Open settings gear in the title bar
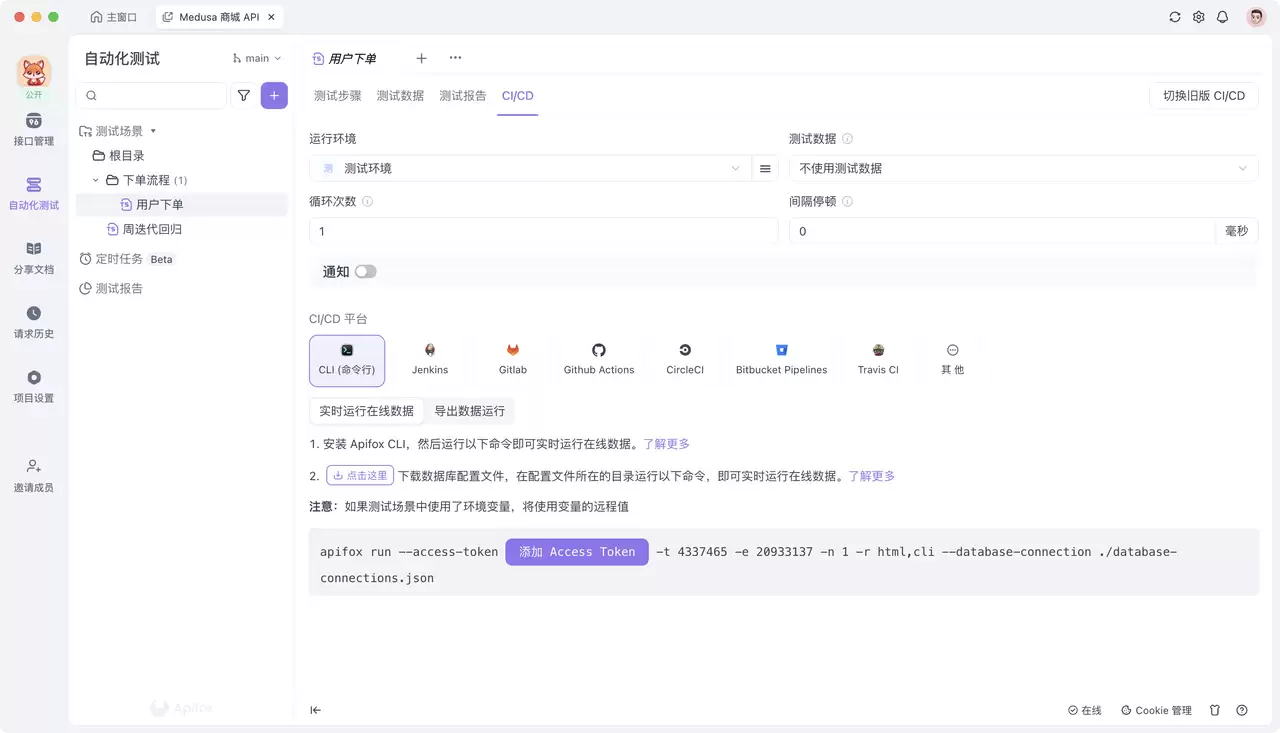 click(x=1199, y=17)
